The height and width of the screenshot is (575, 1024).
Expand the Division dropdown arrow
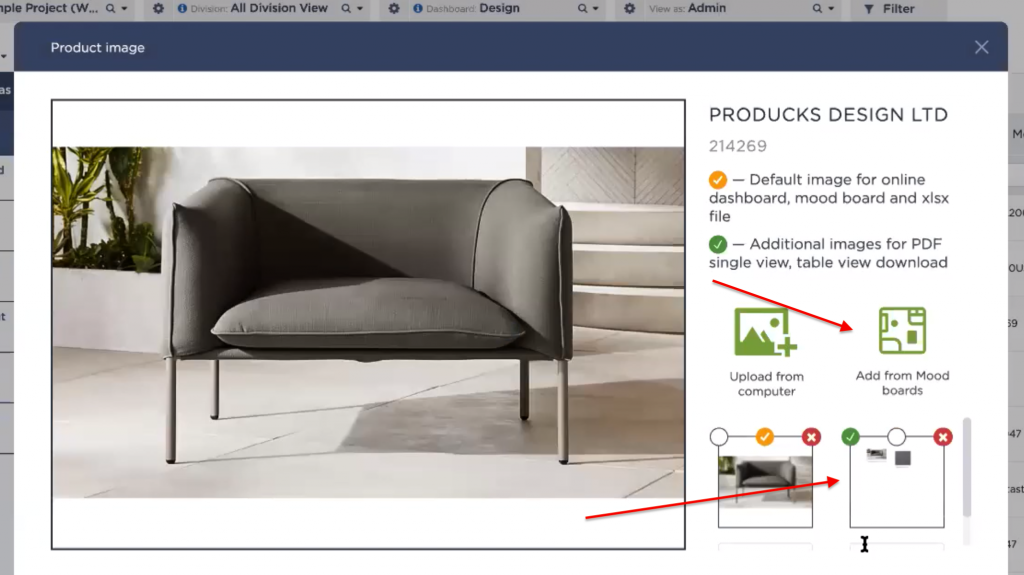[x=360, y=8]
